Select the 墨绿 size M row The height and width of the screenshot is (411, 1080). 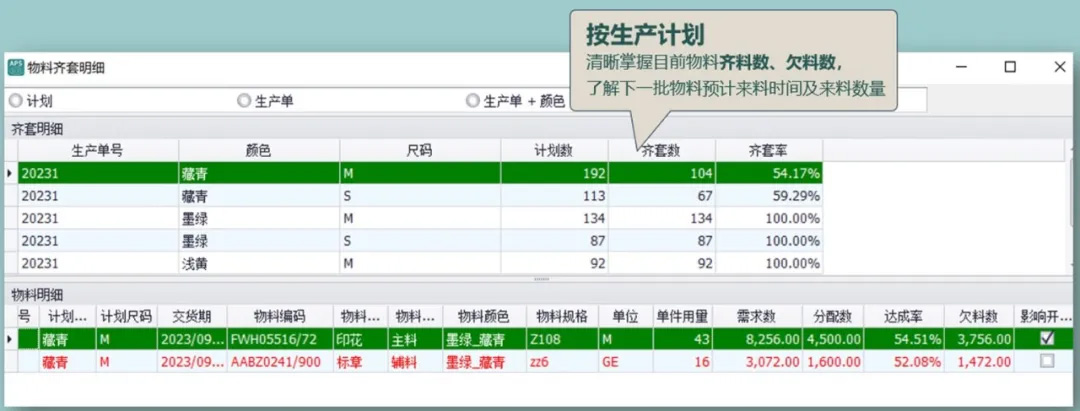[258, 218]
